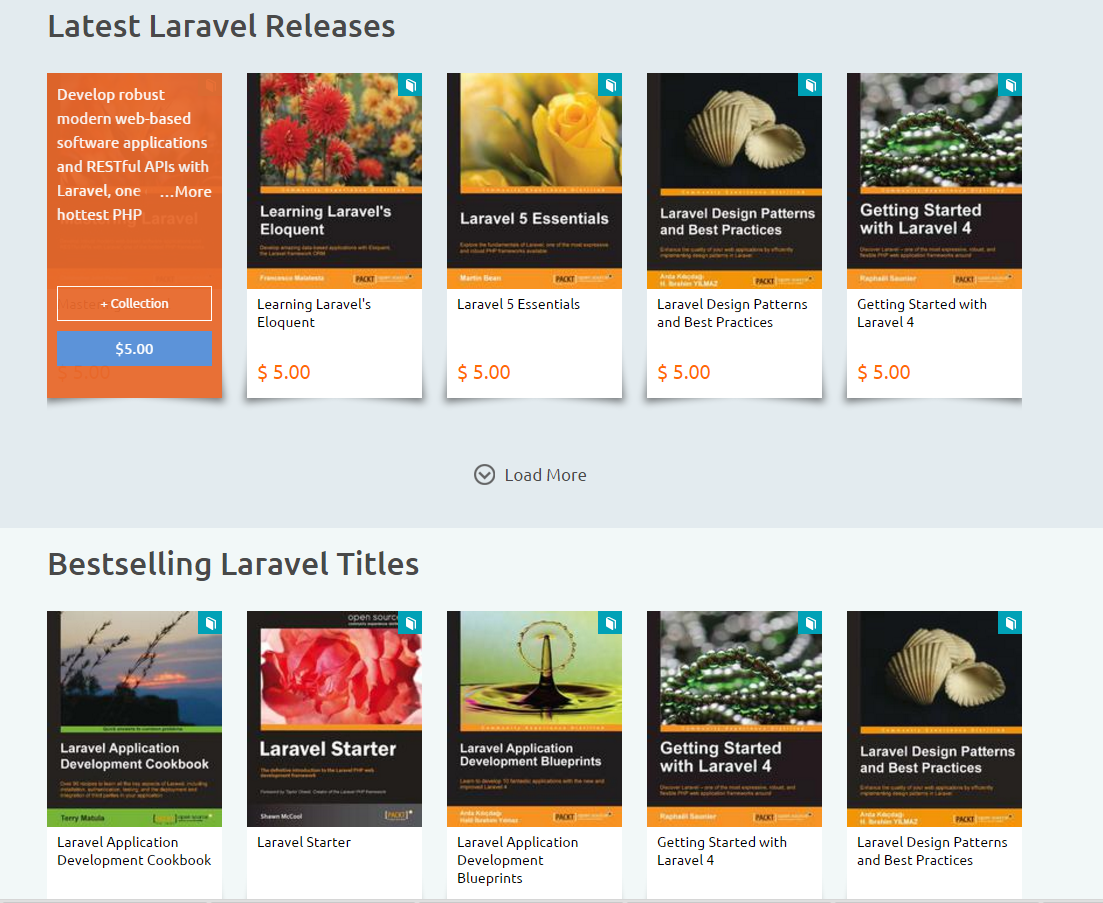This screenshot has height=903, width=1103.
Task: Click latest releases Getting Started with Laravel 4 cover
Action: 934,181
